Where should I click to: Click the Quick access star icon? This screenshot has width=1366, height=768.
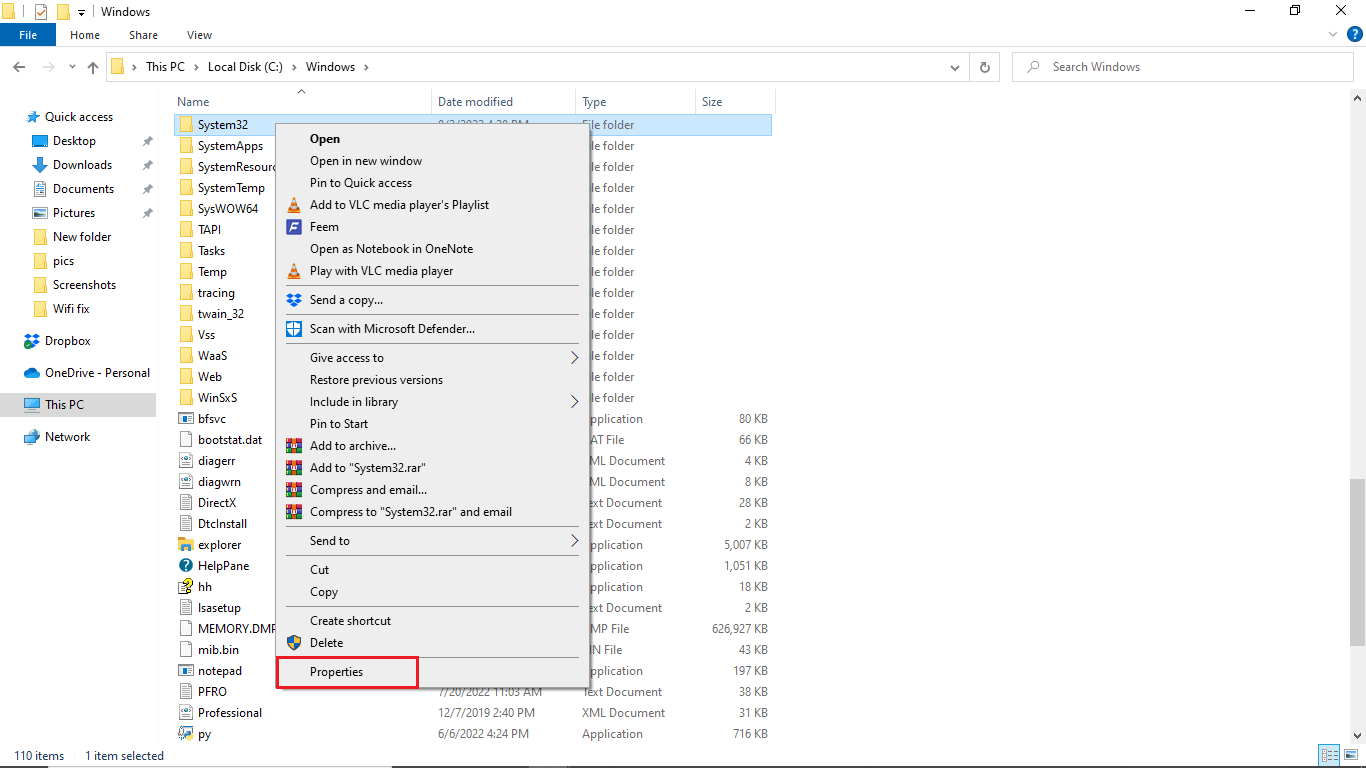click(33, 117)
